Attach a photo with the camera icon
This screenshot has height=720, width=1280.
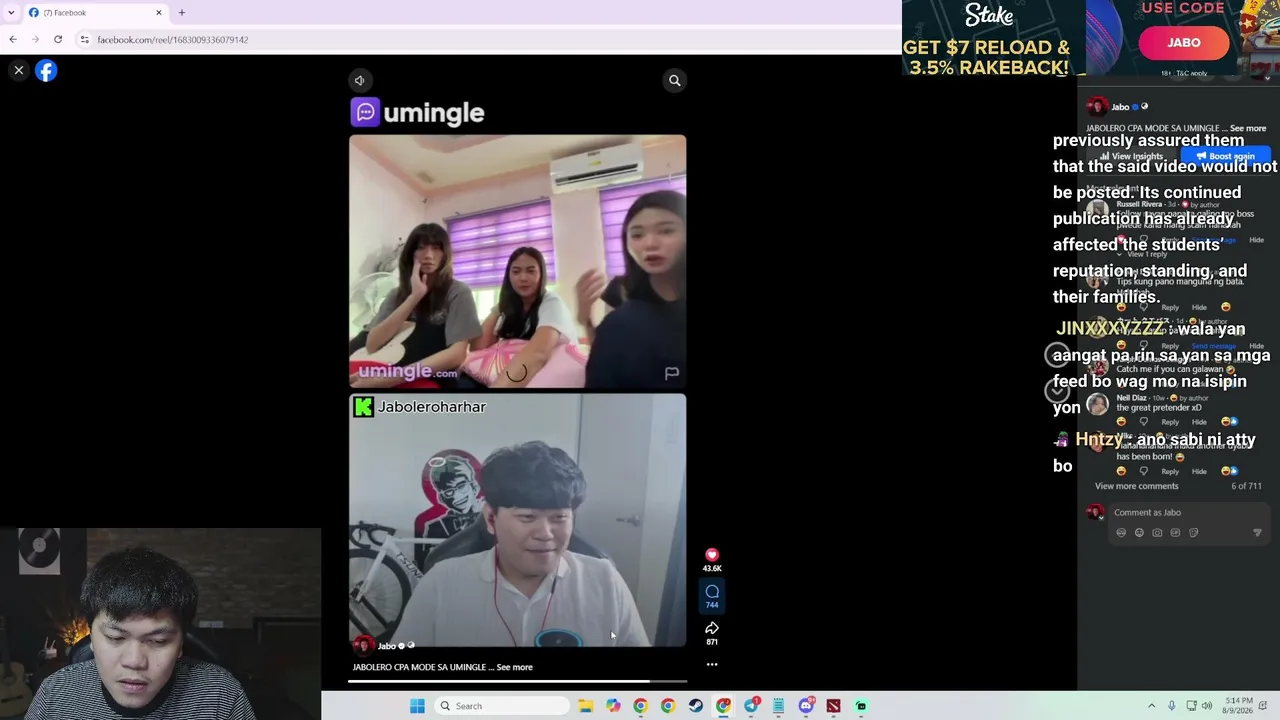point(1157,533)
